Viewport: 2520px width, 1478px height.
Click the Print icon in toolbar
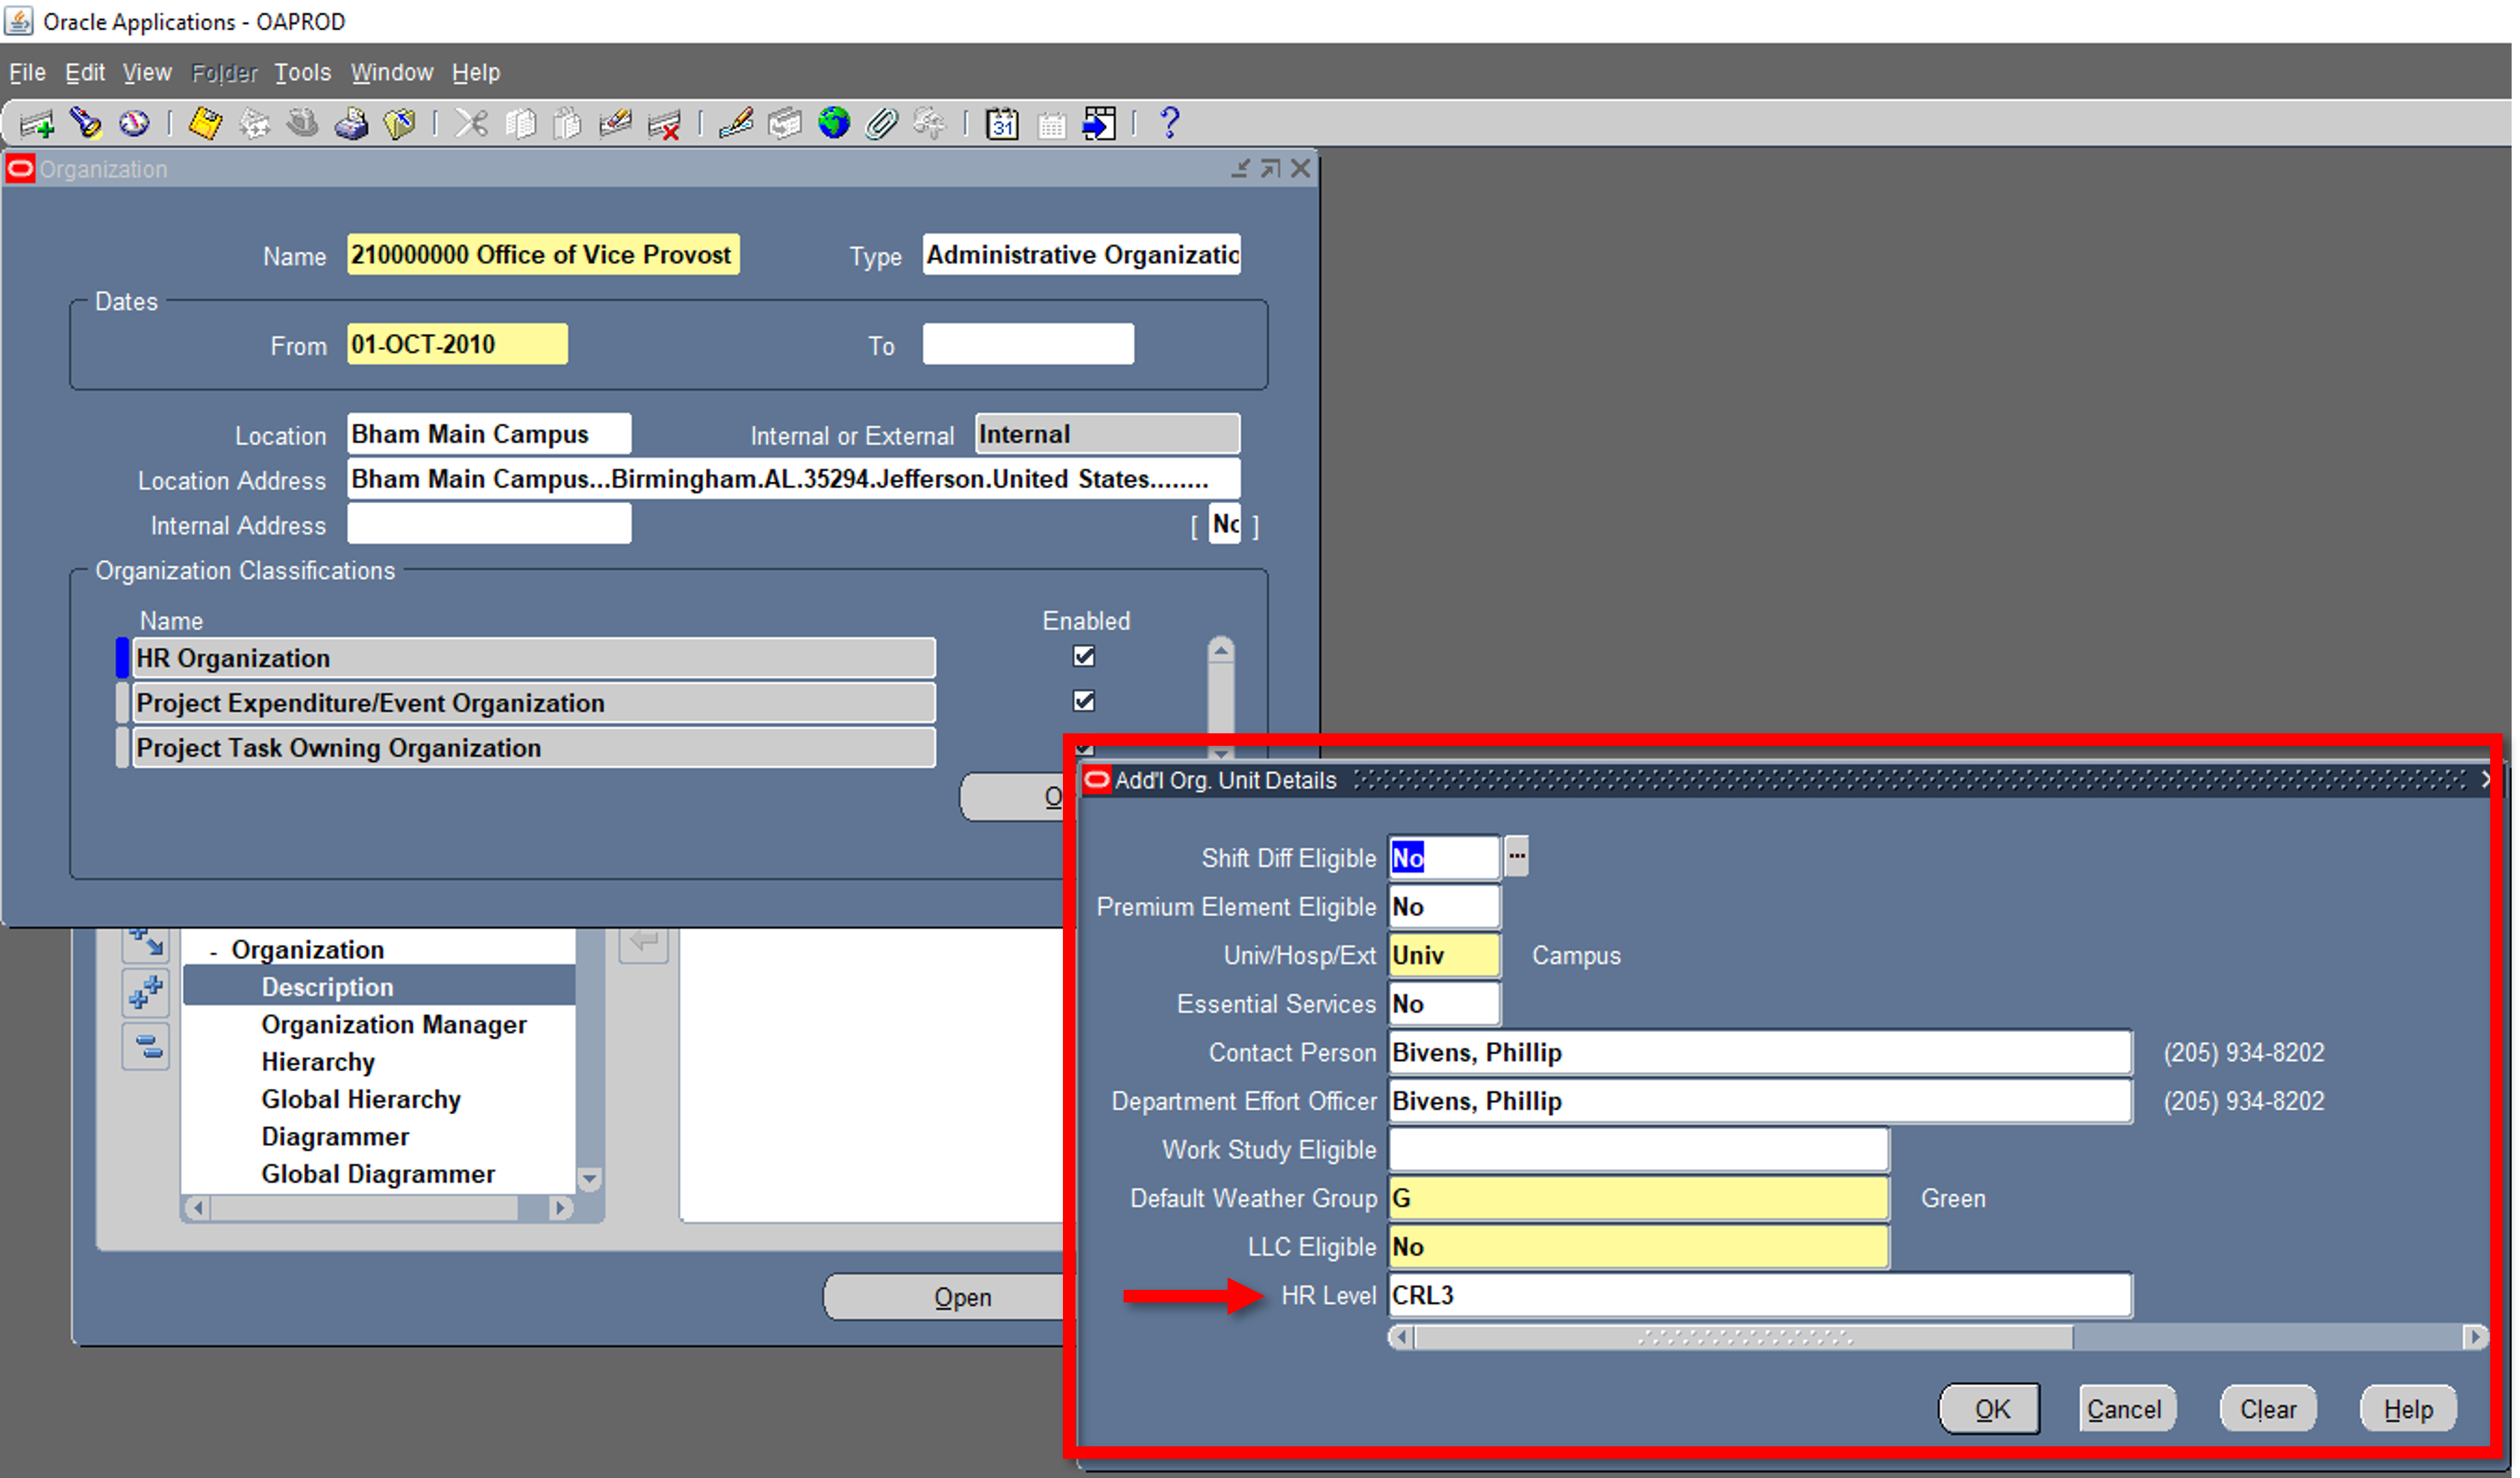(x=351, y=124)
